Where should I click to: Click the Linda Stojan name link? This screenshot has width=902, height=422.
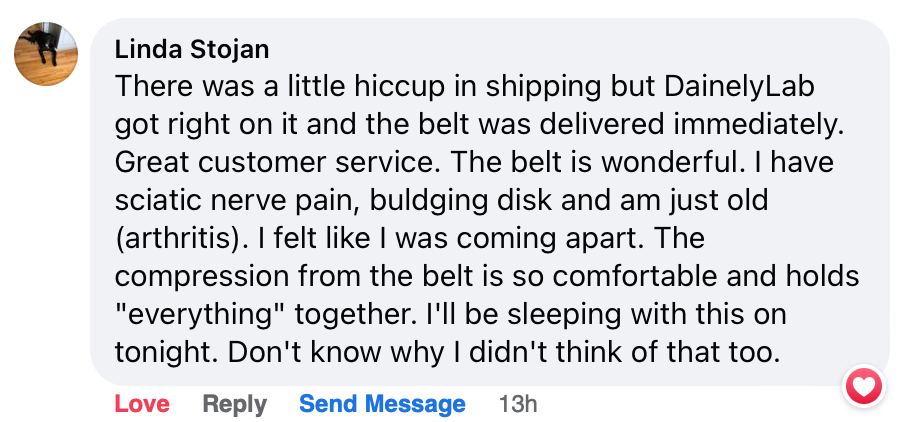pyautogui.click(x=192, y=49)
